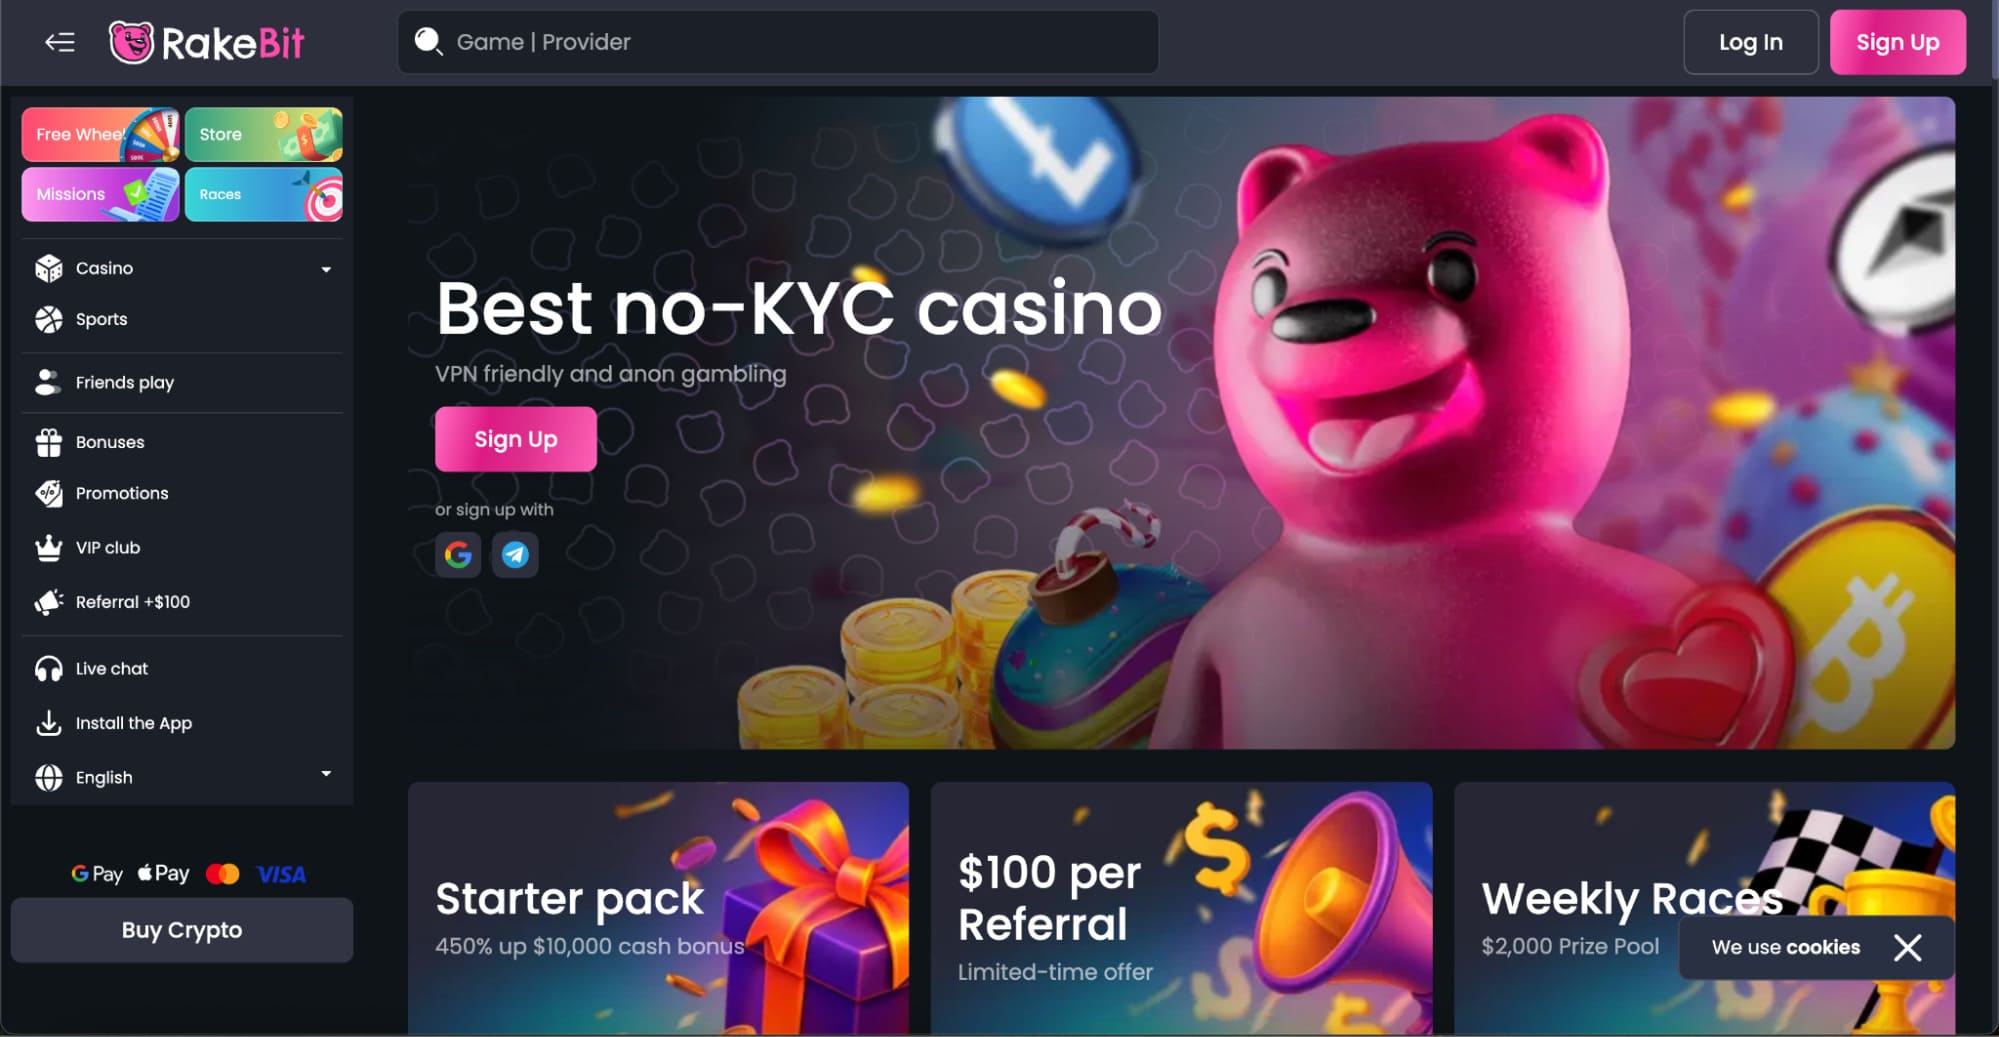Click the Log In button

coord(1750,42)
